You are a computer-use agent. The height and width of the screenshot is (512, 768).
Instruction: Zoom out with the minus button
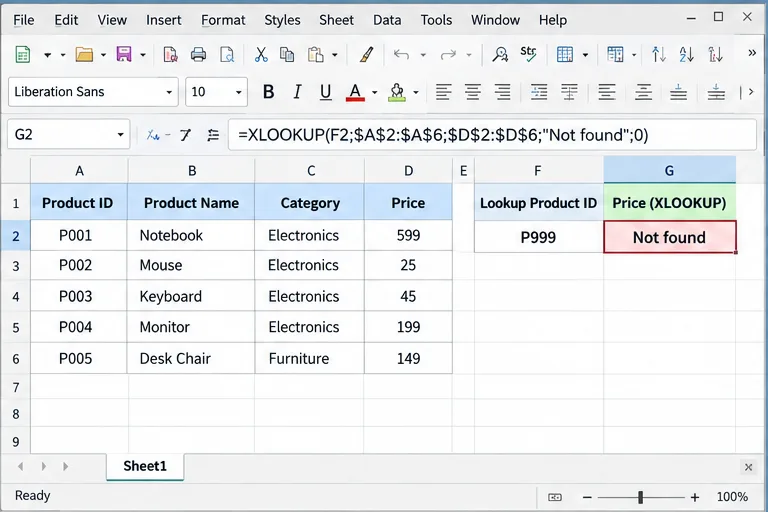pyautogui.click(x=587, y=497)
